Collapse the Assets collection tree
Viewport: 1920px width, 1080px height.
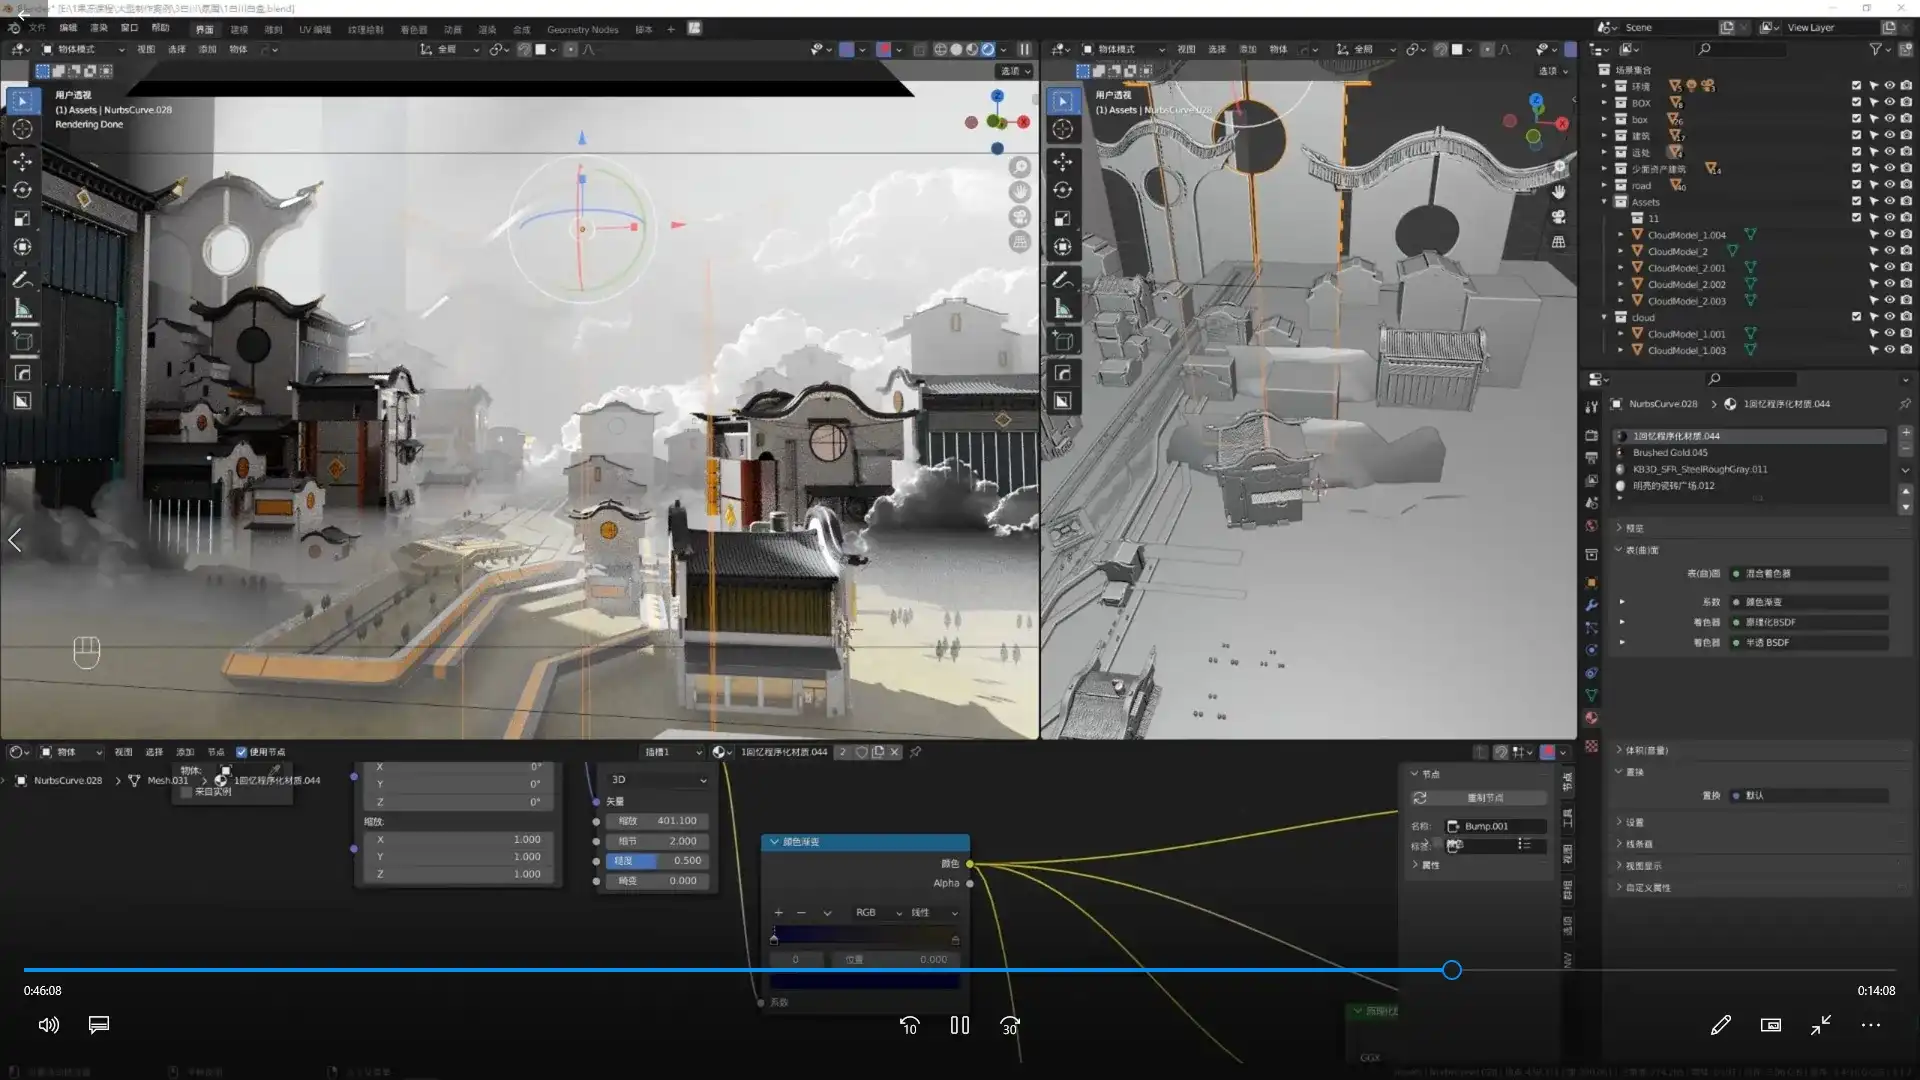[1604, 202]
